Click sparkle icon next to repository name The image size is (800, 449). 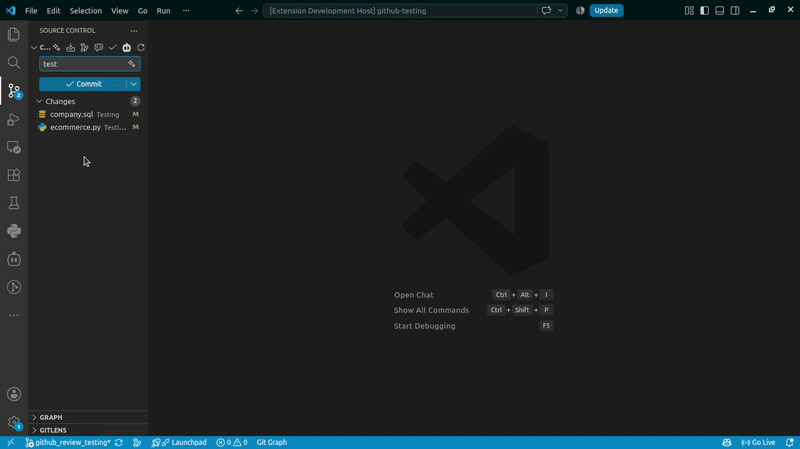point(57,47)
